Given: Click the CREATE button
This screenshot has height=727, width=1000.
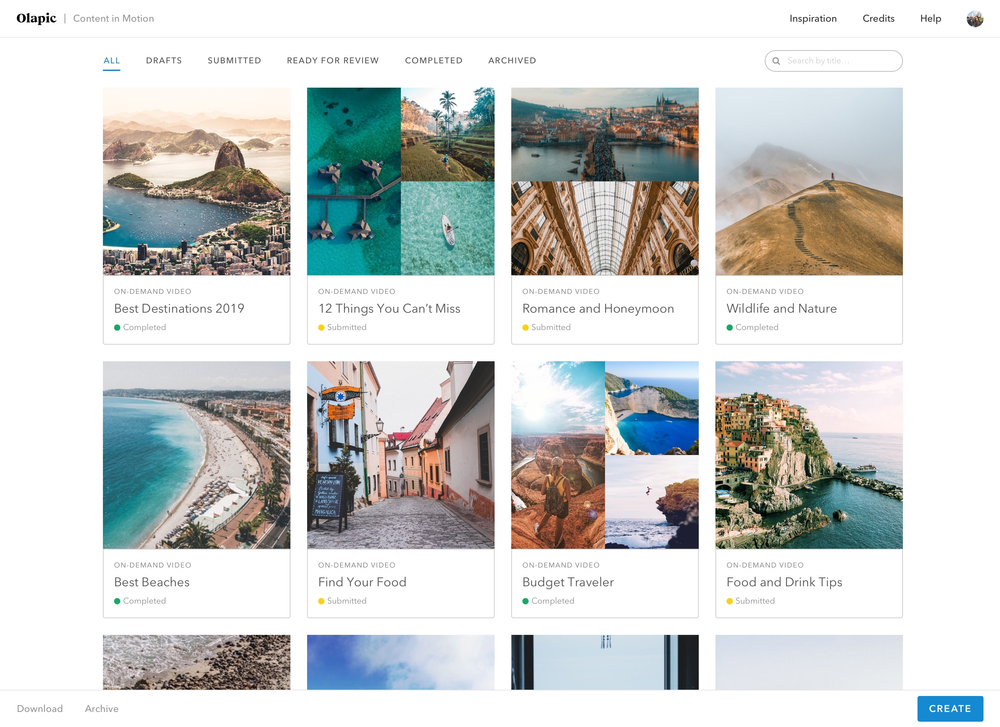Looking at the screenshot, I should 950,709.
